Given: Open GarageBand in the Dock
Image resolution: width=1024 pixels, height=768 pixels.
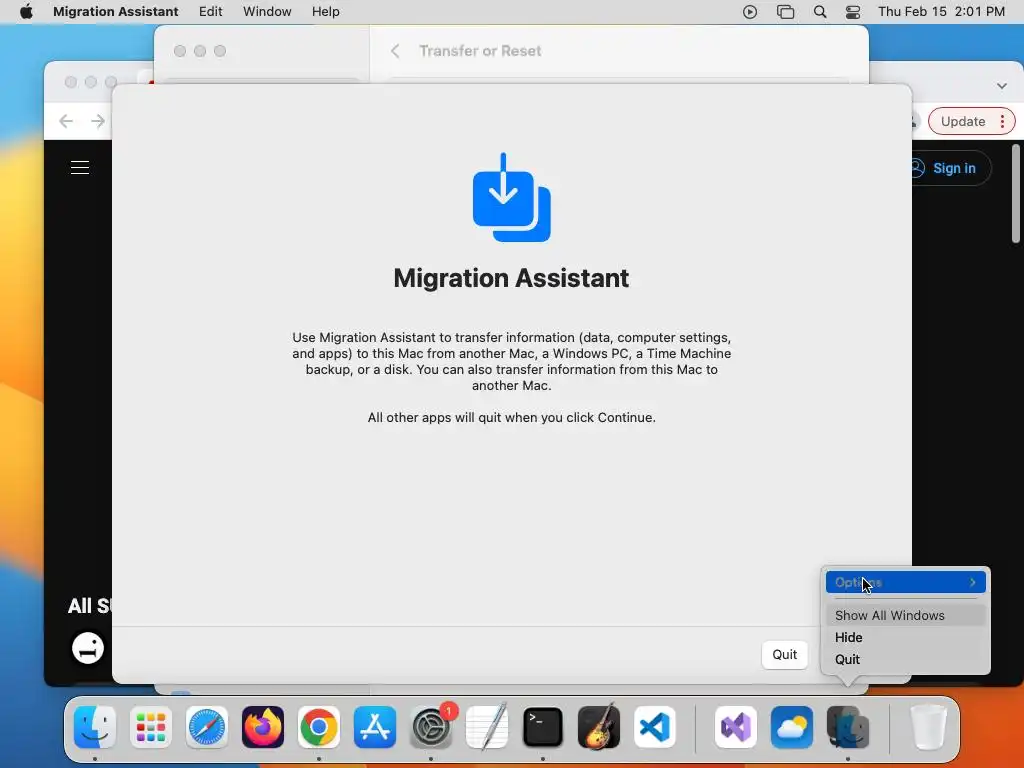Looking at the screenshot, I should pyautogui.click(x=599, y=727).
